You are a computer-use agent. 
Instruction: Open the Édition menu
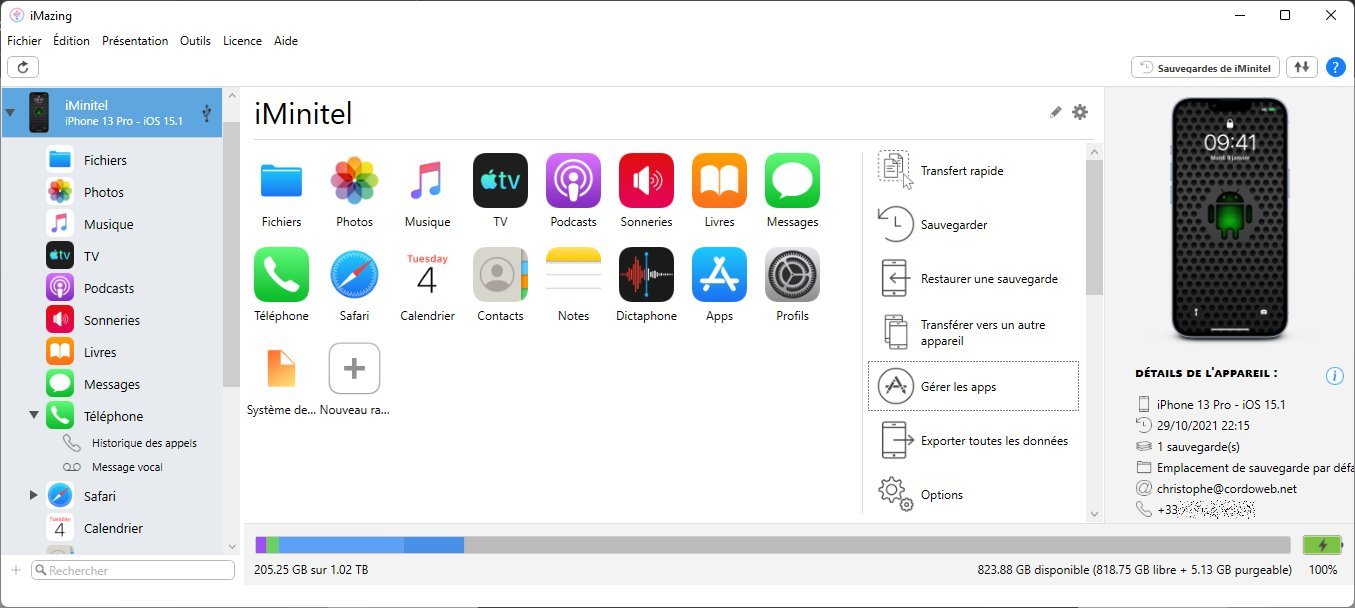[71, 41]
